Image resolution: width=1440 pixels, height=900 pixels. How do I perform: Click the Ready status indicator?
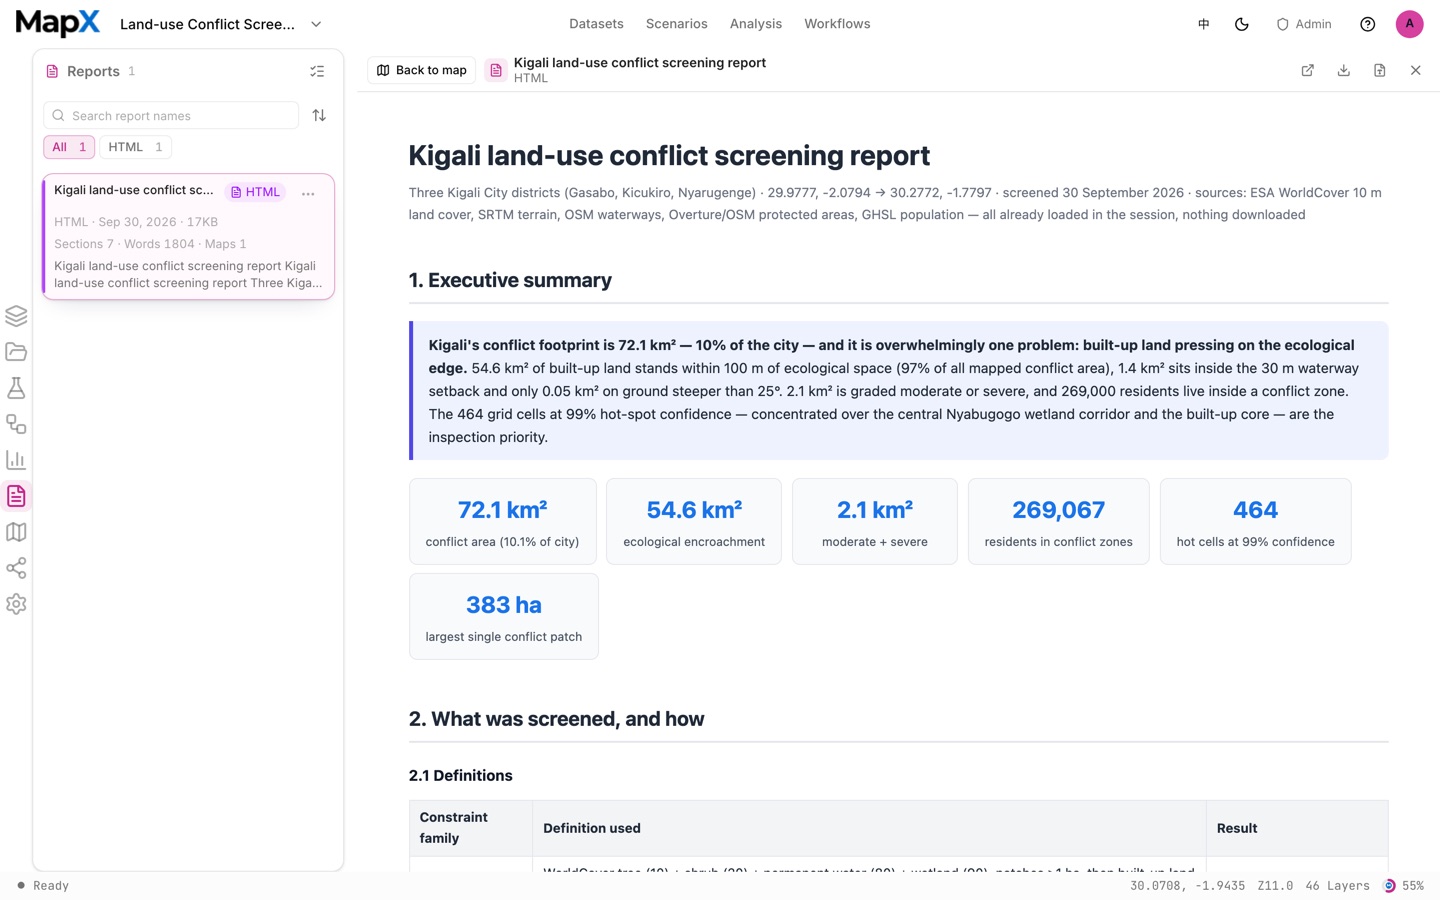(42, 886)
